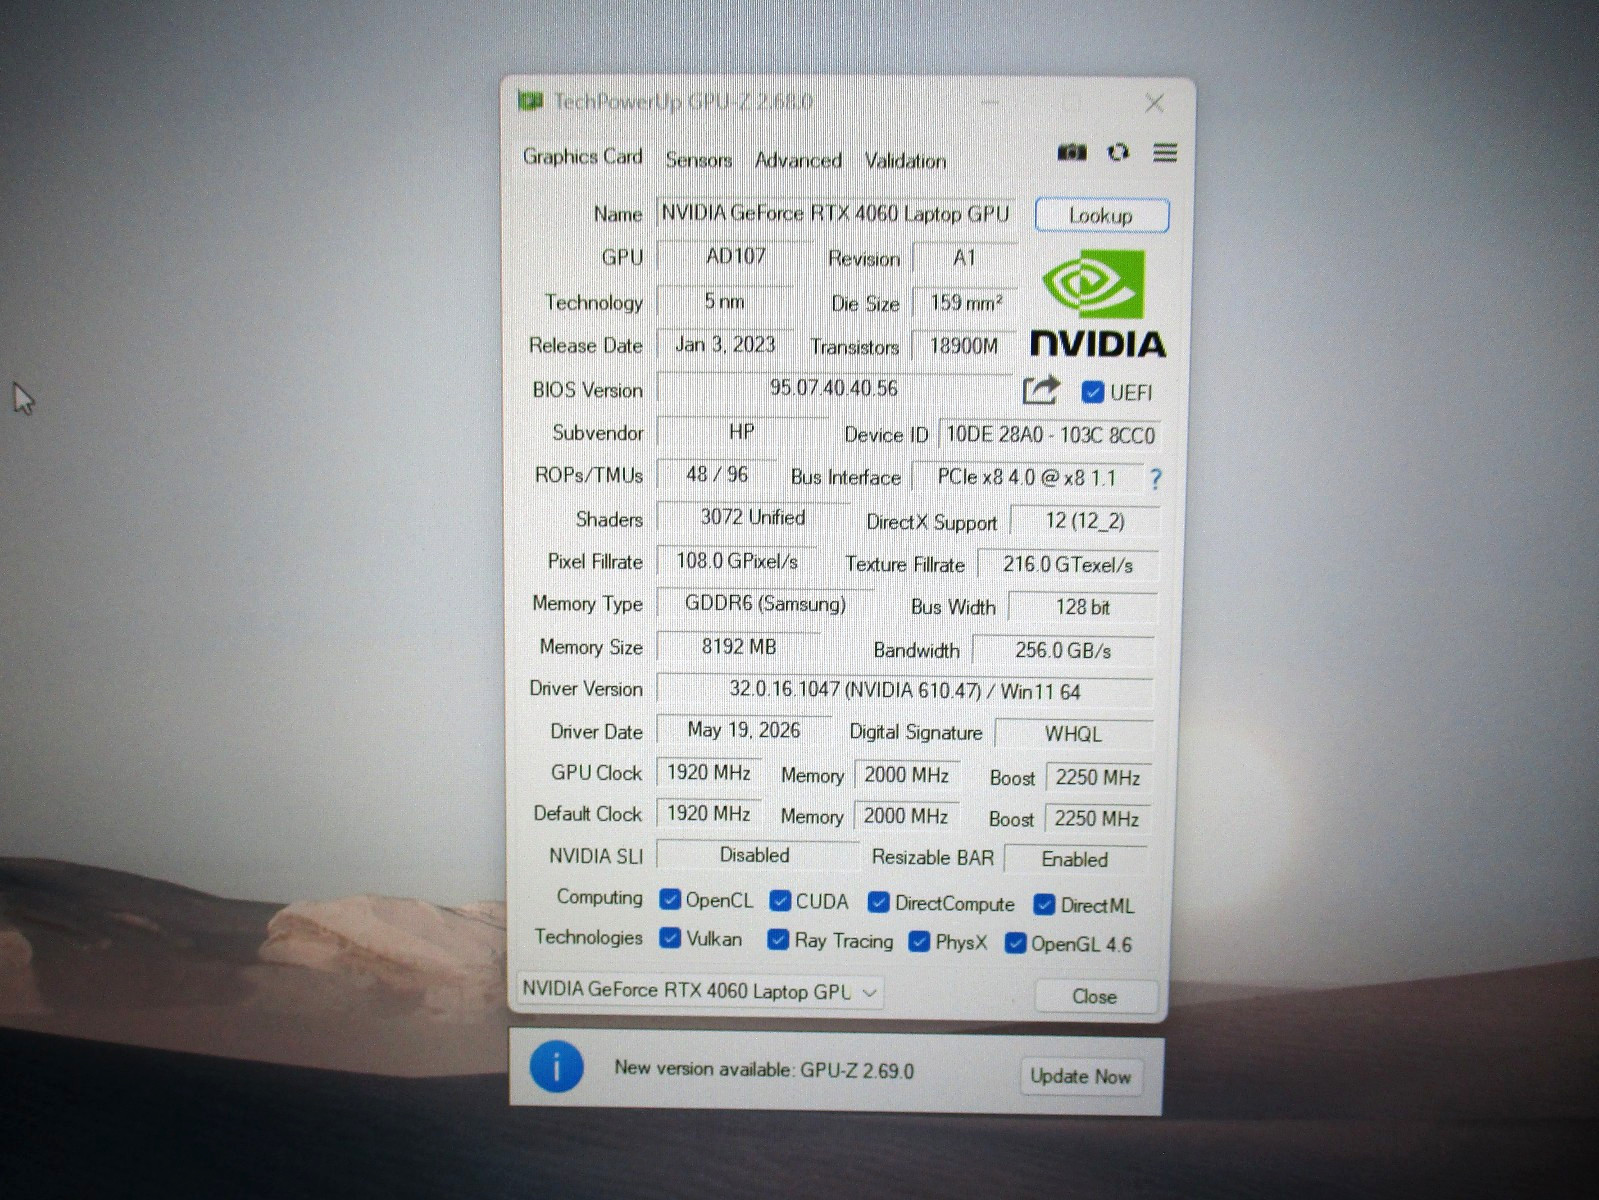
Task: Click the Memory Type value GDDR6 (Samsung)
Action: click(765, 604)
